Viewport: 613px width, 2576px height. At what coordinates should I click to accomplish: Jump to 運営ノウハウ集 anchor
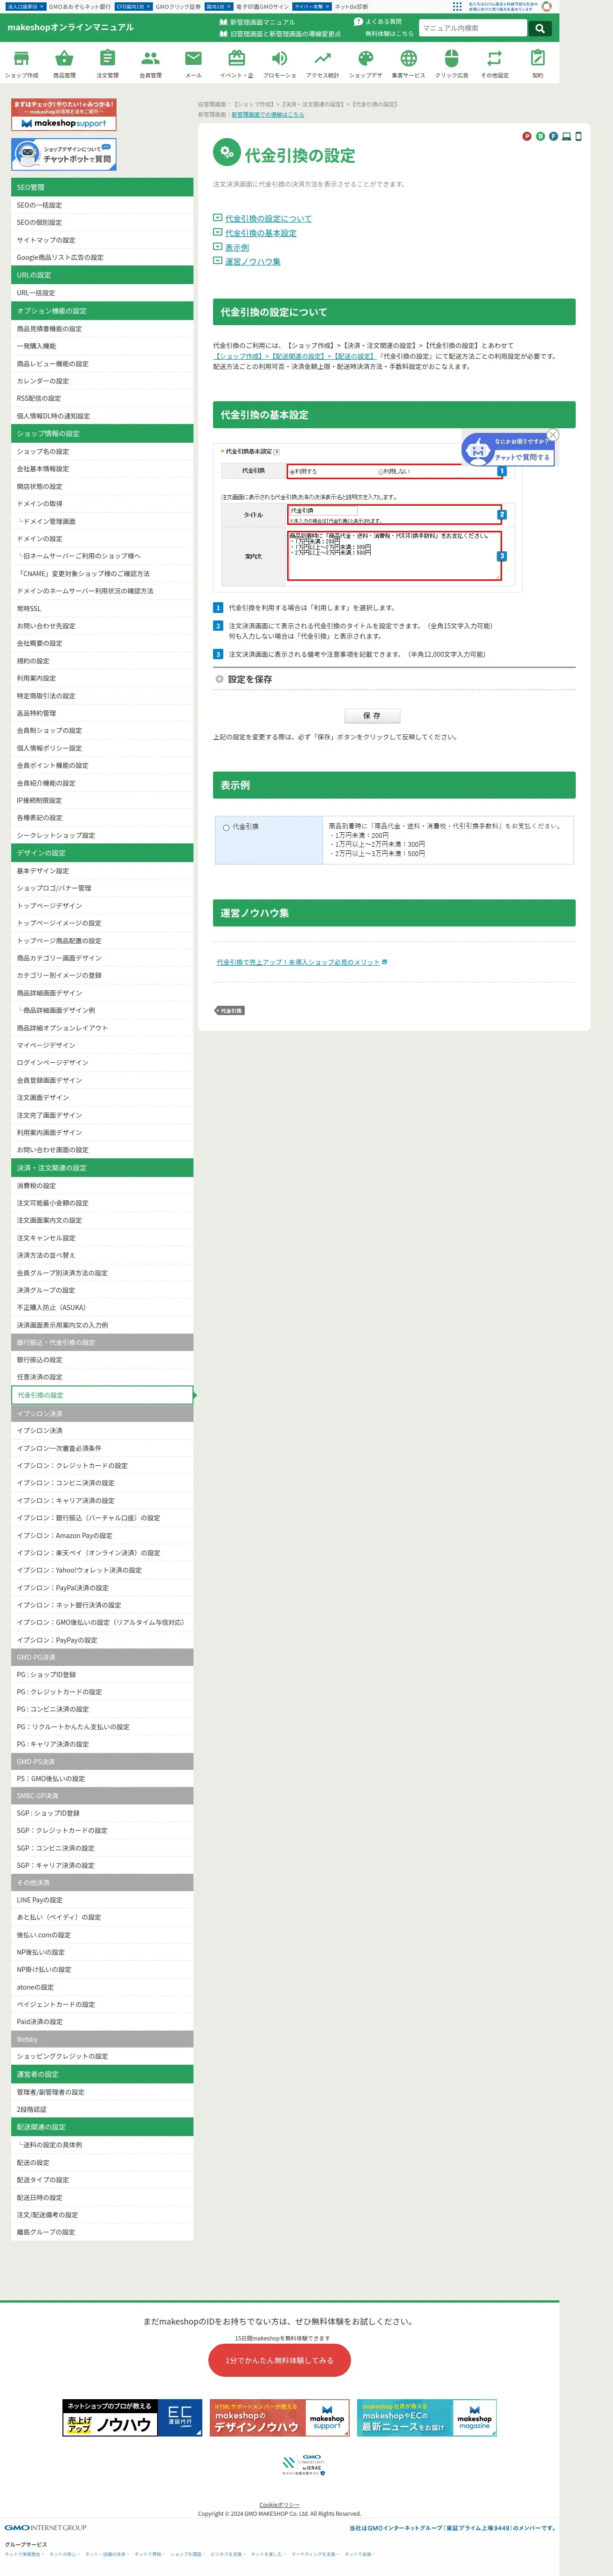coord(252,261)
